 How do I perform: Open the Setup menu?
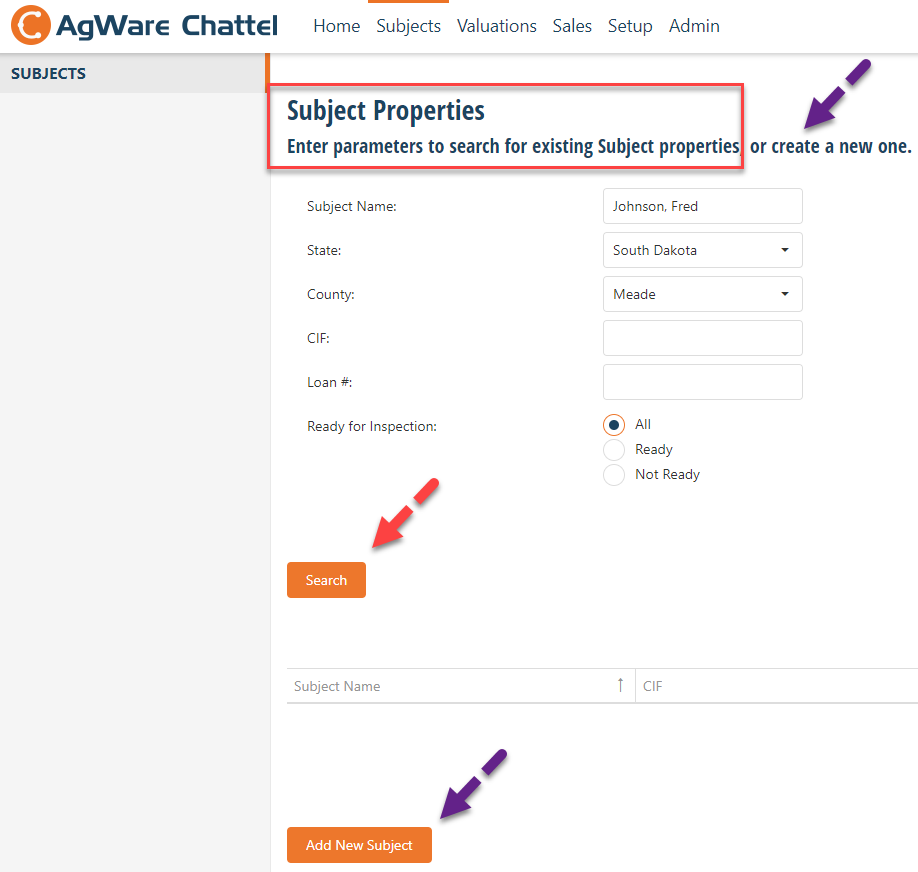point(630,26)
